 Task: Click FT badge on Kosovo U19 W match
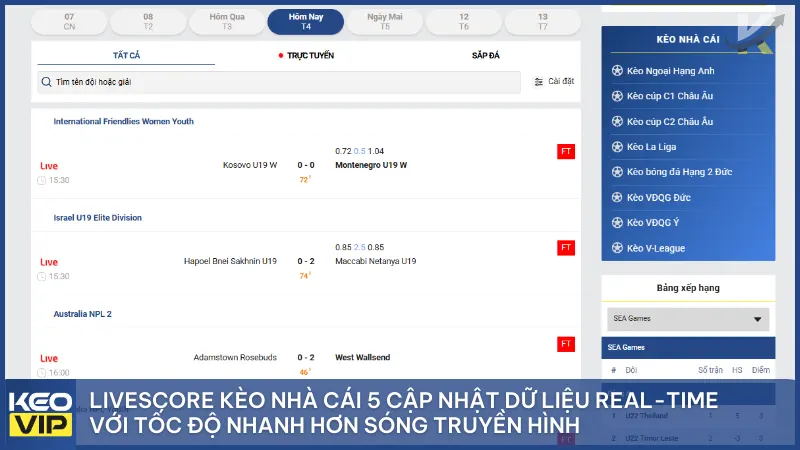click(x=566, y=152)
